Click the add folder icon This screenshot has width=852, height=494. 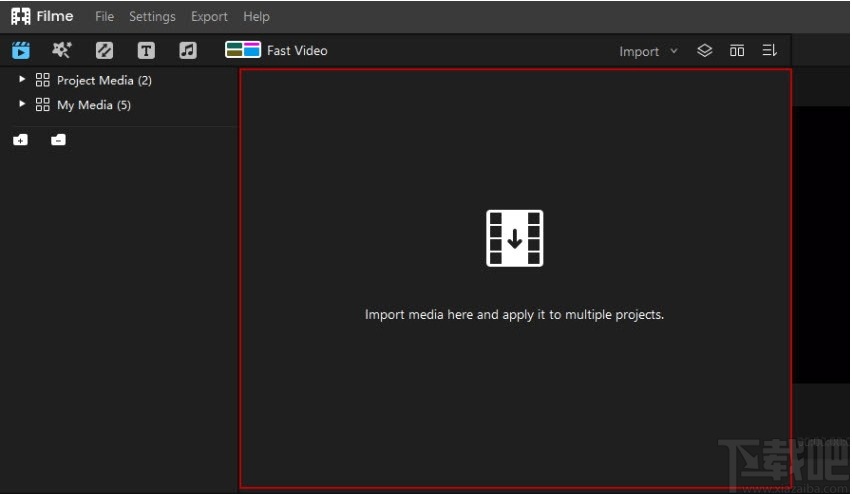(20, 140)
